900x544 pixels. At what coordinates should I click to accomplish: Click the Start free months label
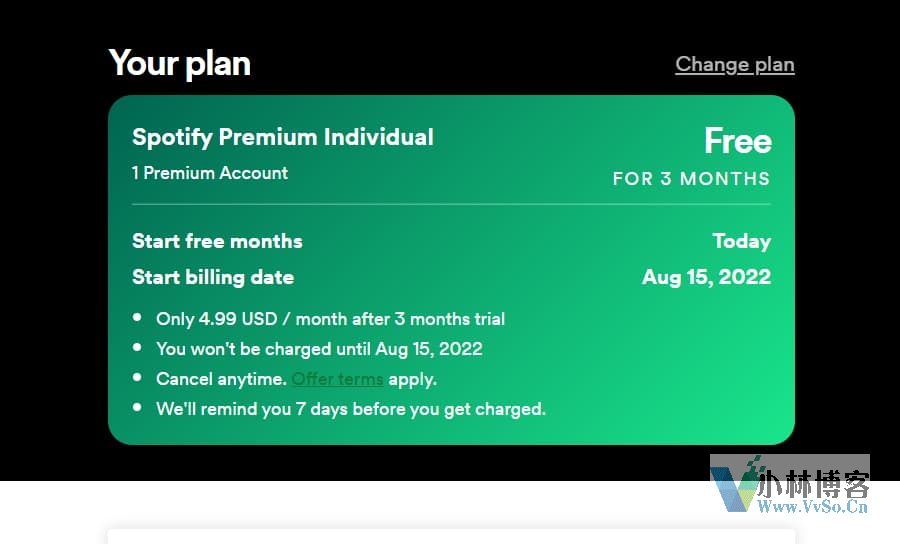coord(217,241)
